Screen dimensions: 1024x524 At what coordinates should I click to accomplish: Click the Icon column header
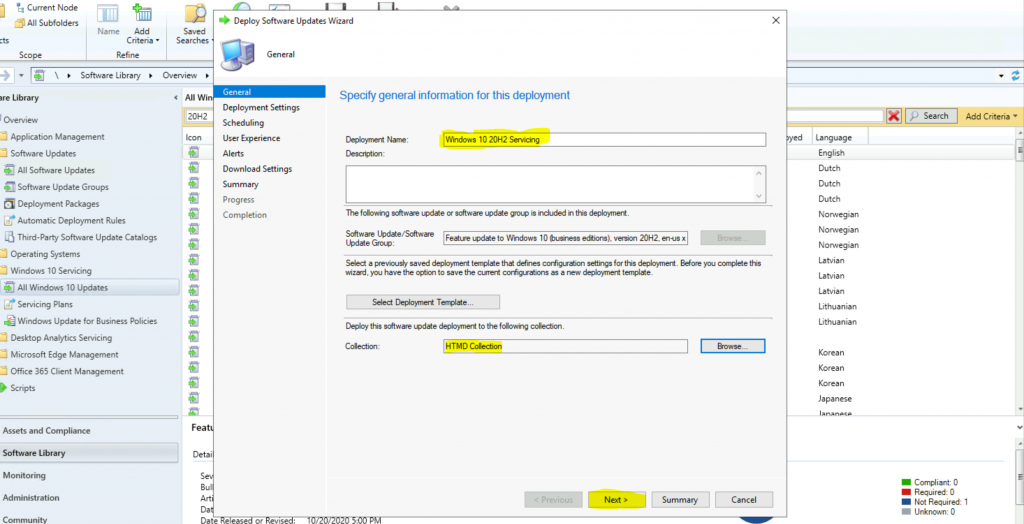[x=193, y=137]
